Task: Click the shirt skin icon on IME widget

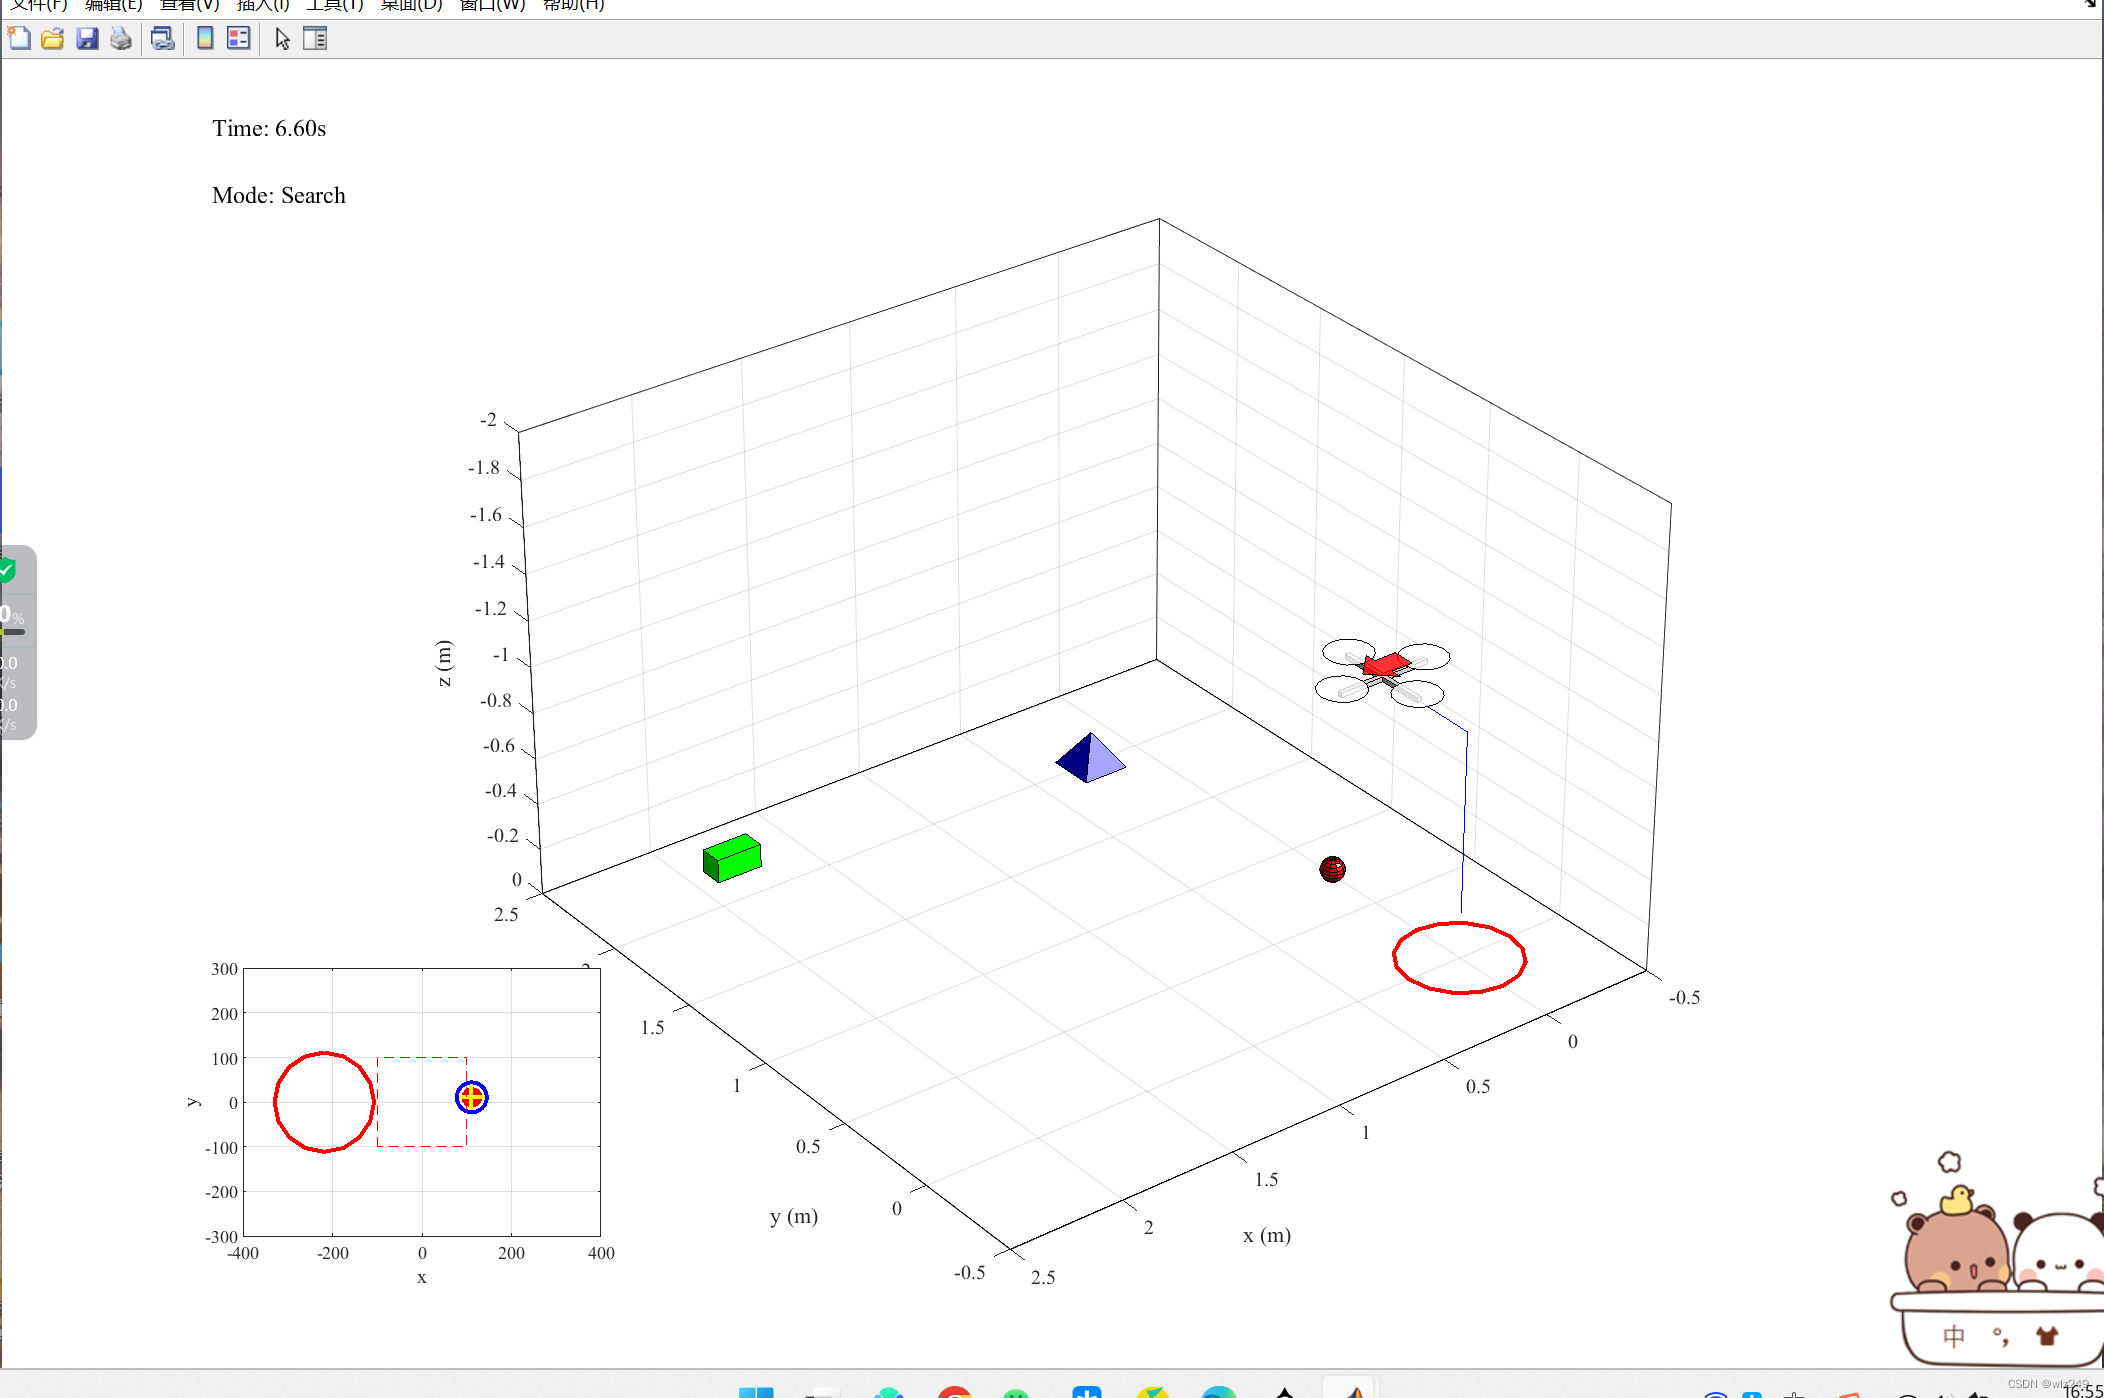Action: (2046, 1336)
